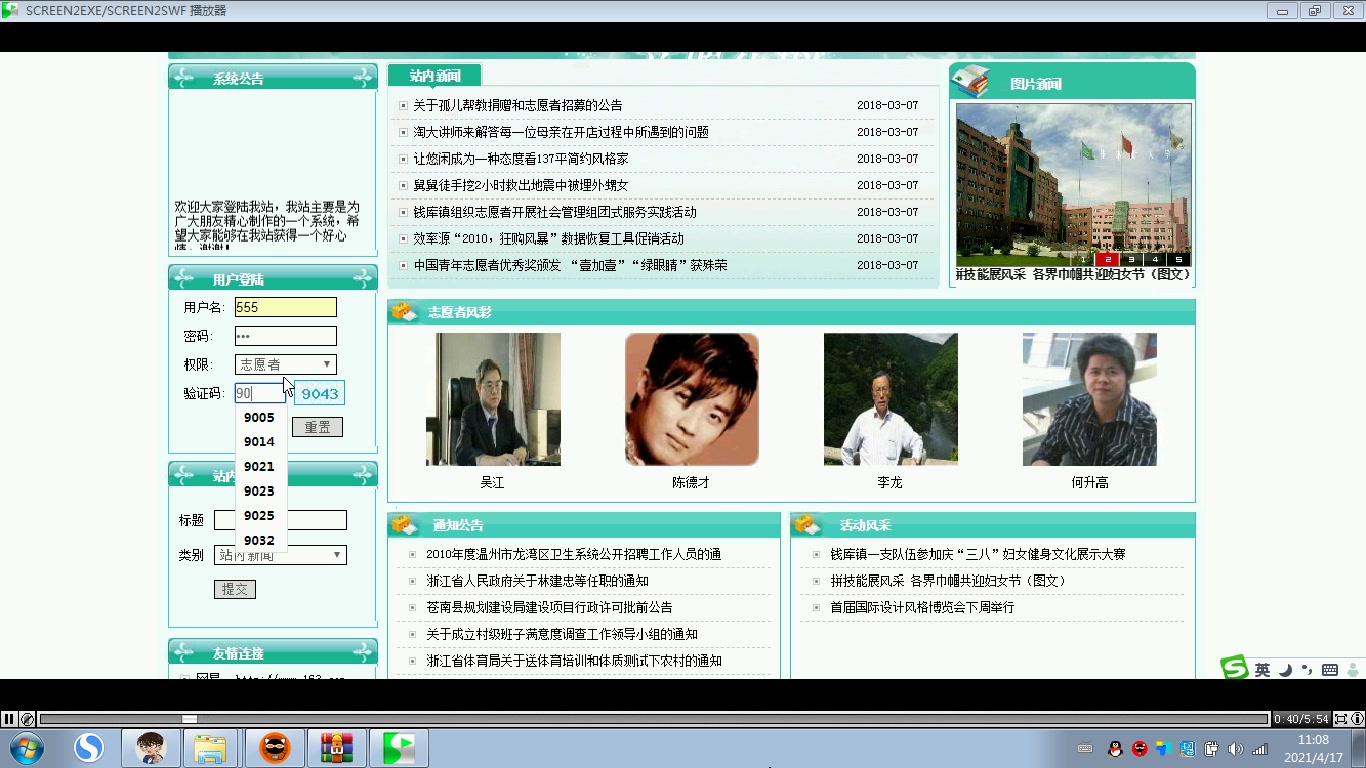Click the 密码 password field
The image size is (1366, 768).
(x=286, y=336)
